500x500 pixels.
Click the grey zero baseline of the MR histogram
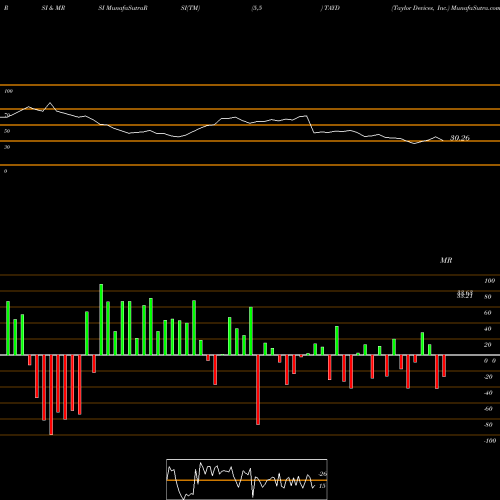coord(250,355)
